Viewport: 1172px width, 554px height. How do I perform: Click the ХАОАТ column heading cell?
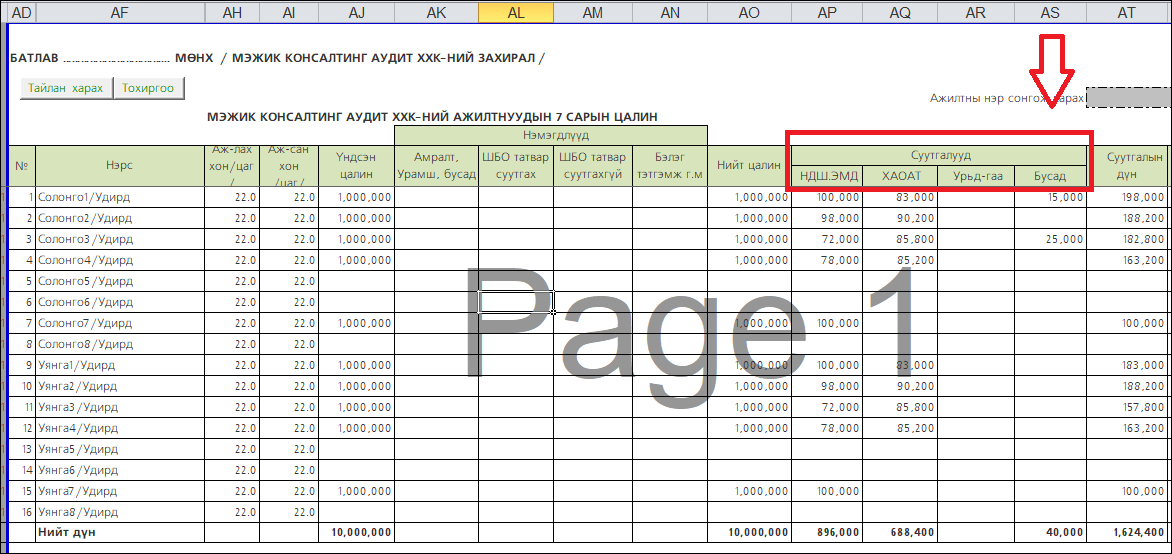click(900, 176)
